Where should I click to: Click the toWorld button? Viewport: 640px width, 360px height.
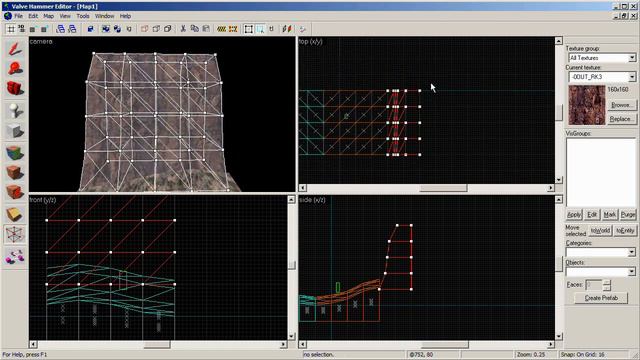[600, 231]
